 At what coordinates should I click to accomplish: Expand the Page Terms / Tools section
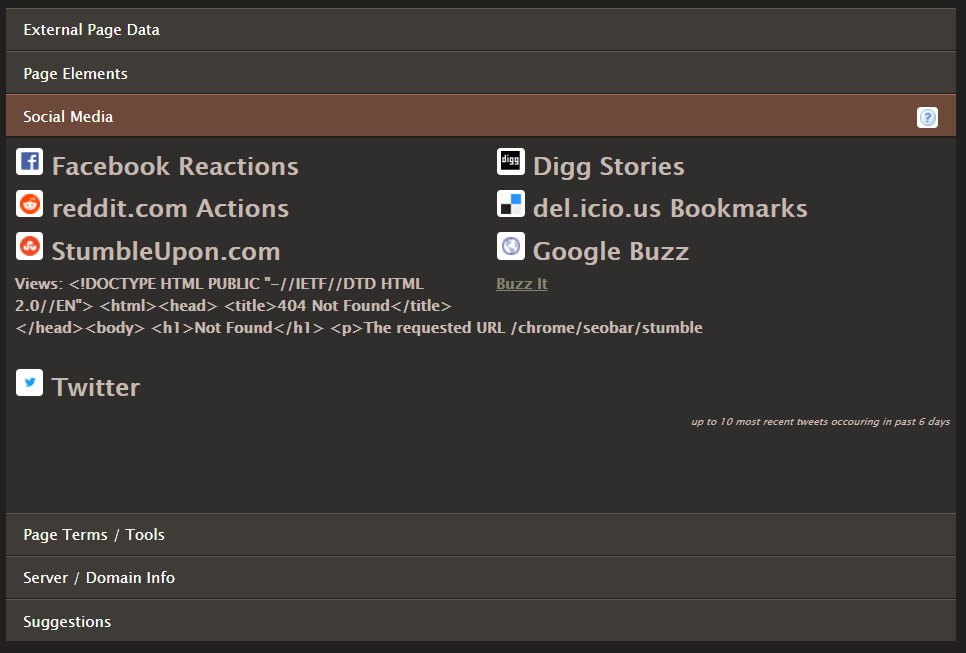94,535
